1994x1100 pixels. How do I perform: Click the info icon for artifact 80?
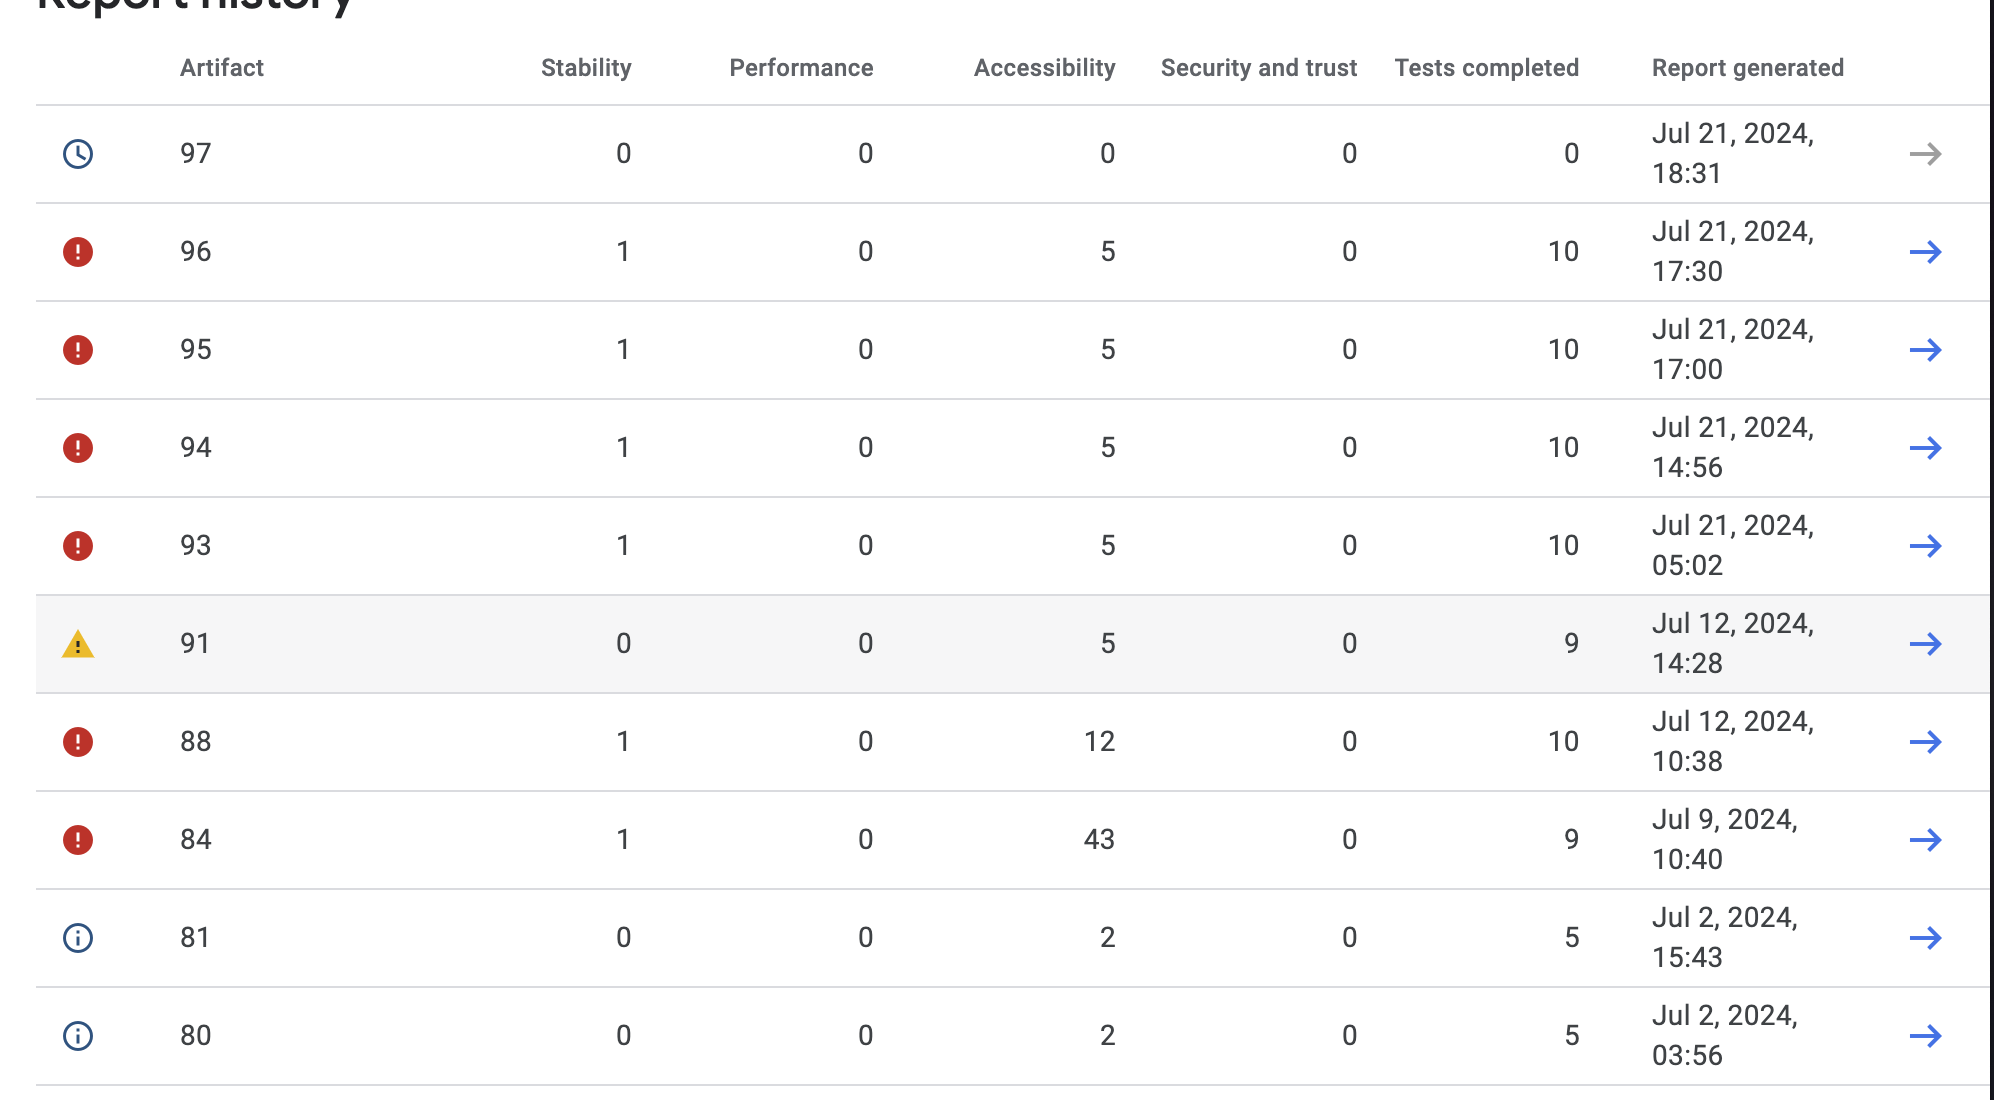pyautogui.click(x=78, y=1036)
